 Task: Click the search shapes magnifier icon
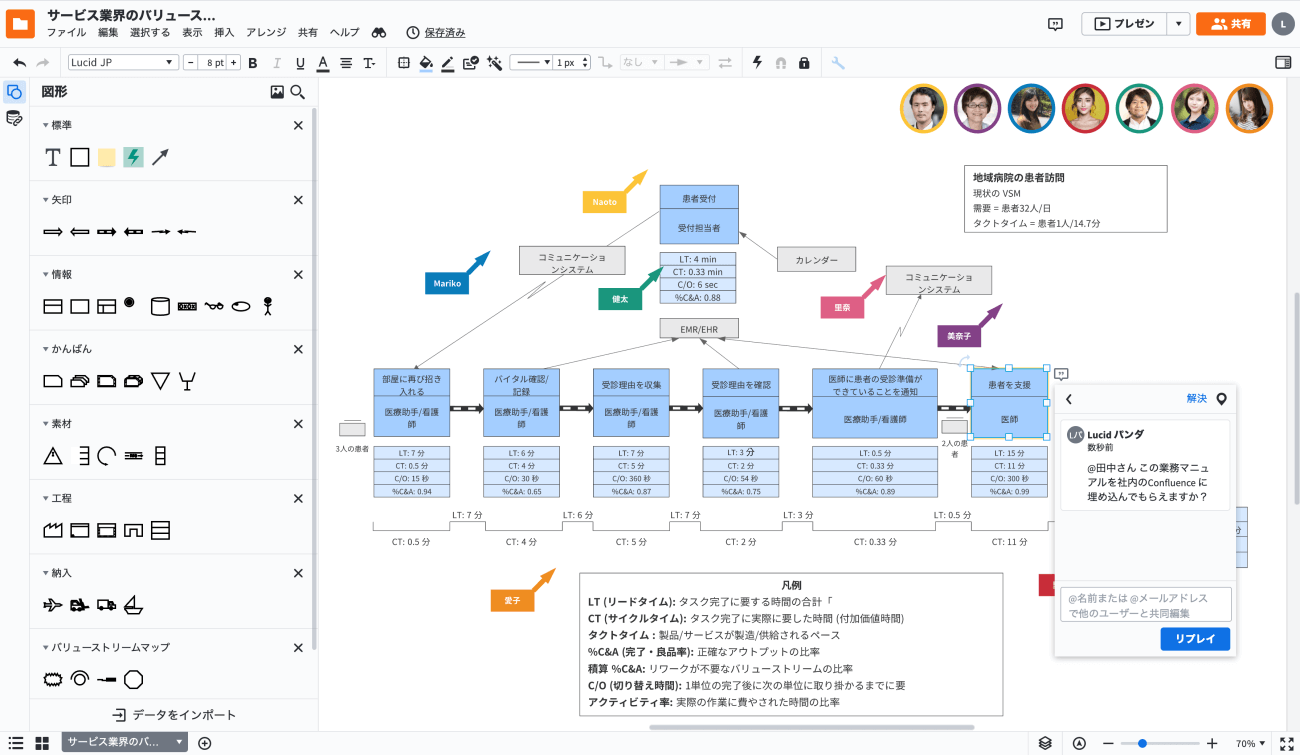point(298,92)
